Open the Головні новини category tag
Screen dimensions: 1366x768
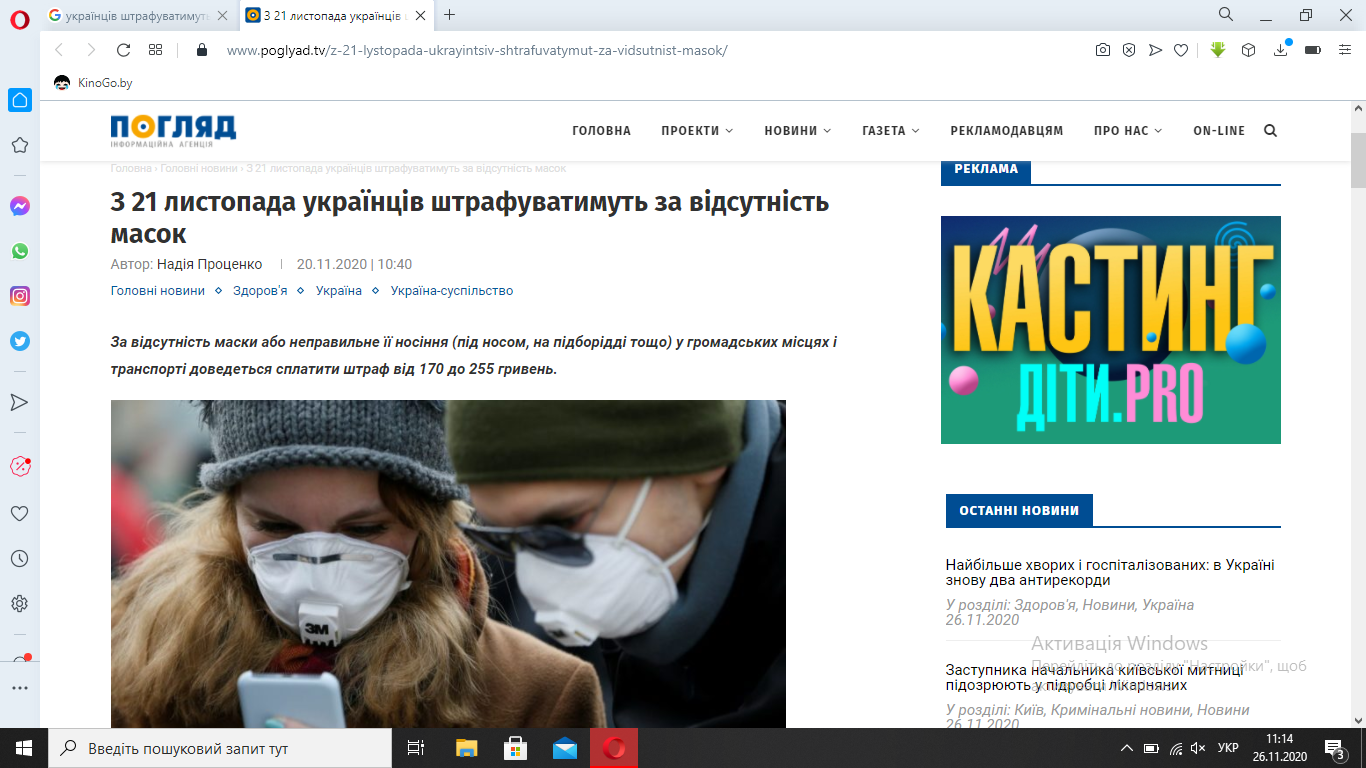[x=157, y=291]
